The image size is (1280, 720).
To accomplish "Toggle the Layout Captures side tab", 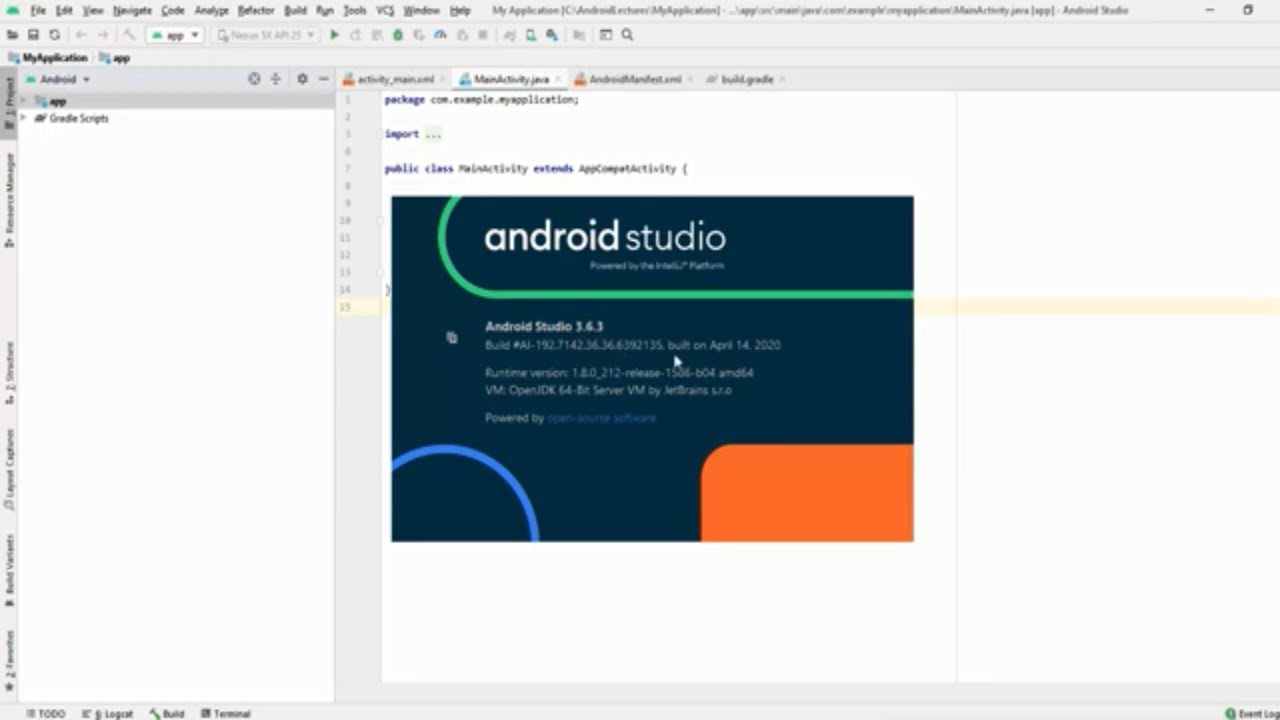I will (9, 470).
